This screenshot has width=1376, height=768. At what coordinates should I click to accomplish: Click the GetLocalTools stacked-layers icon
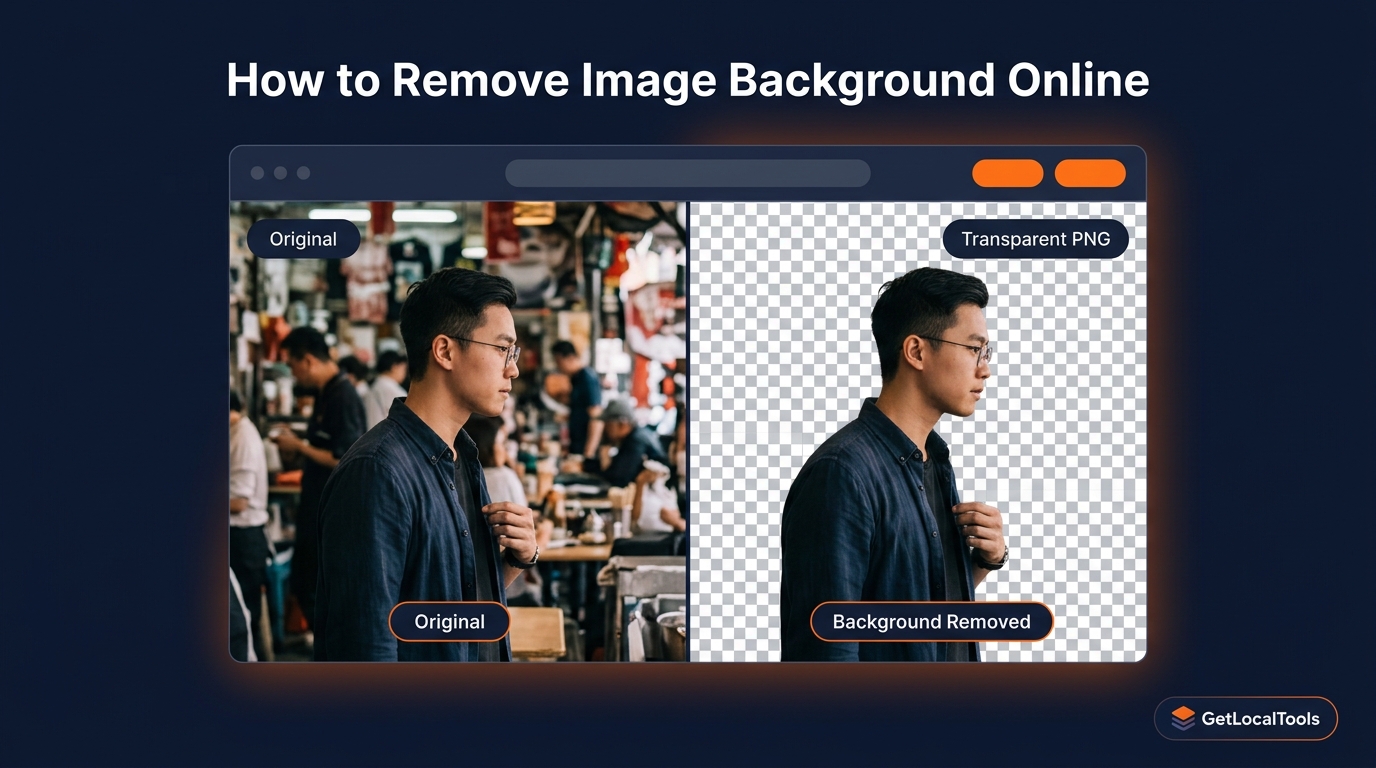click(1183, 718)
